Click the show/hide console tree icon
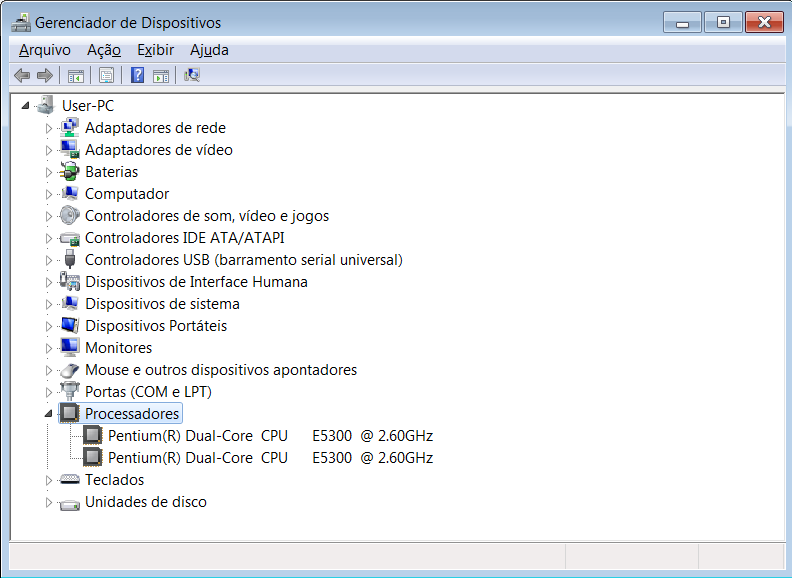The image size is (792, 578). click(76, 76)
